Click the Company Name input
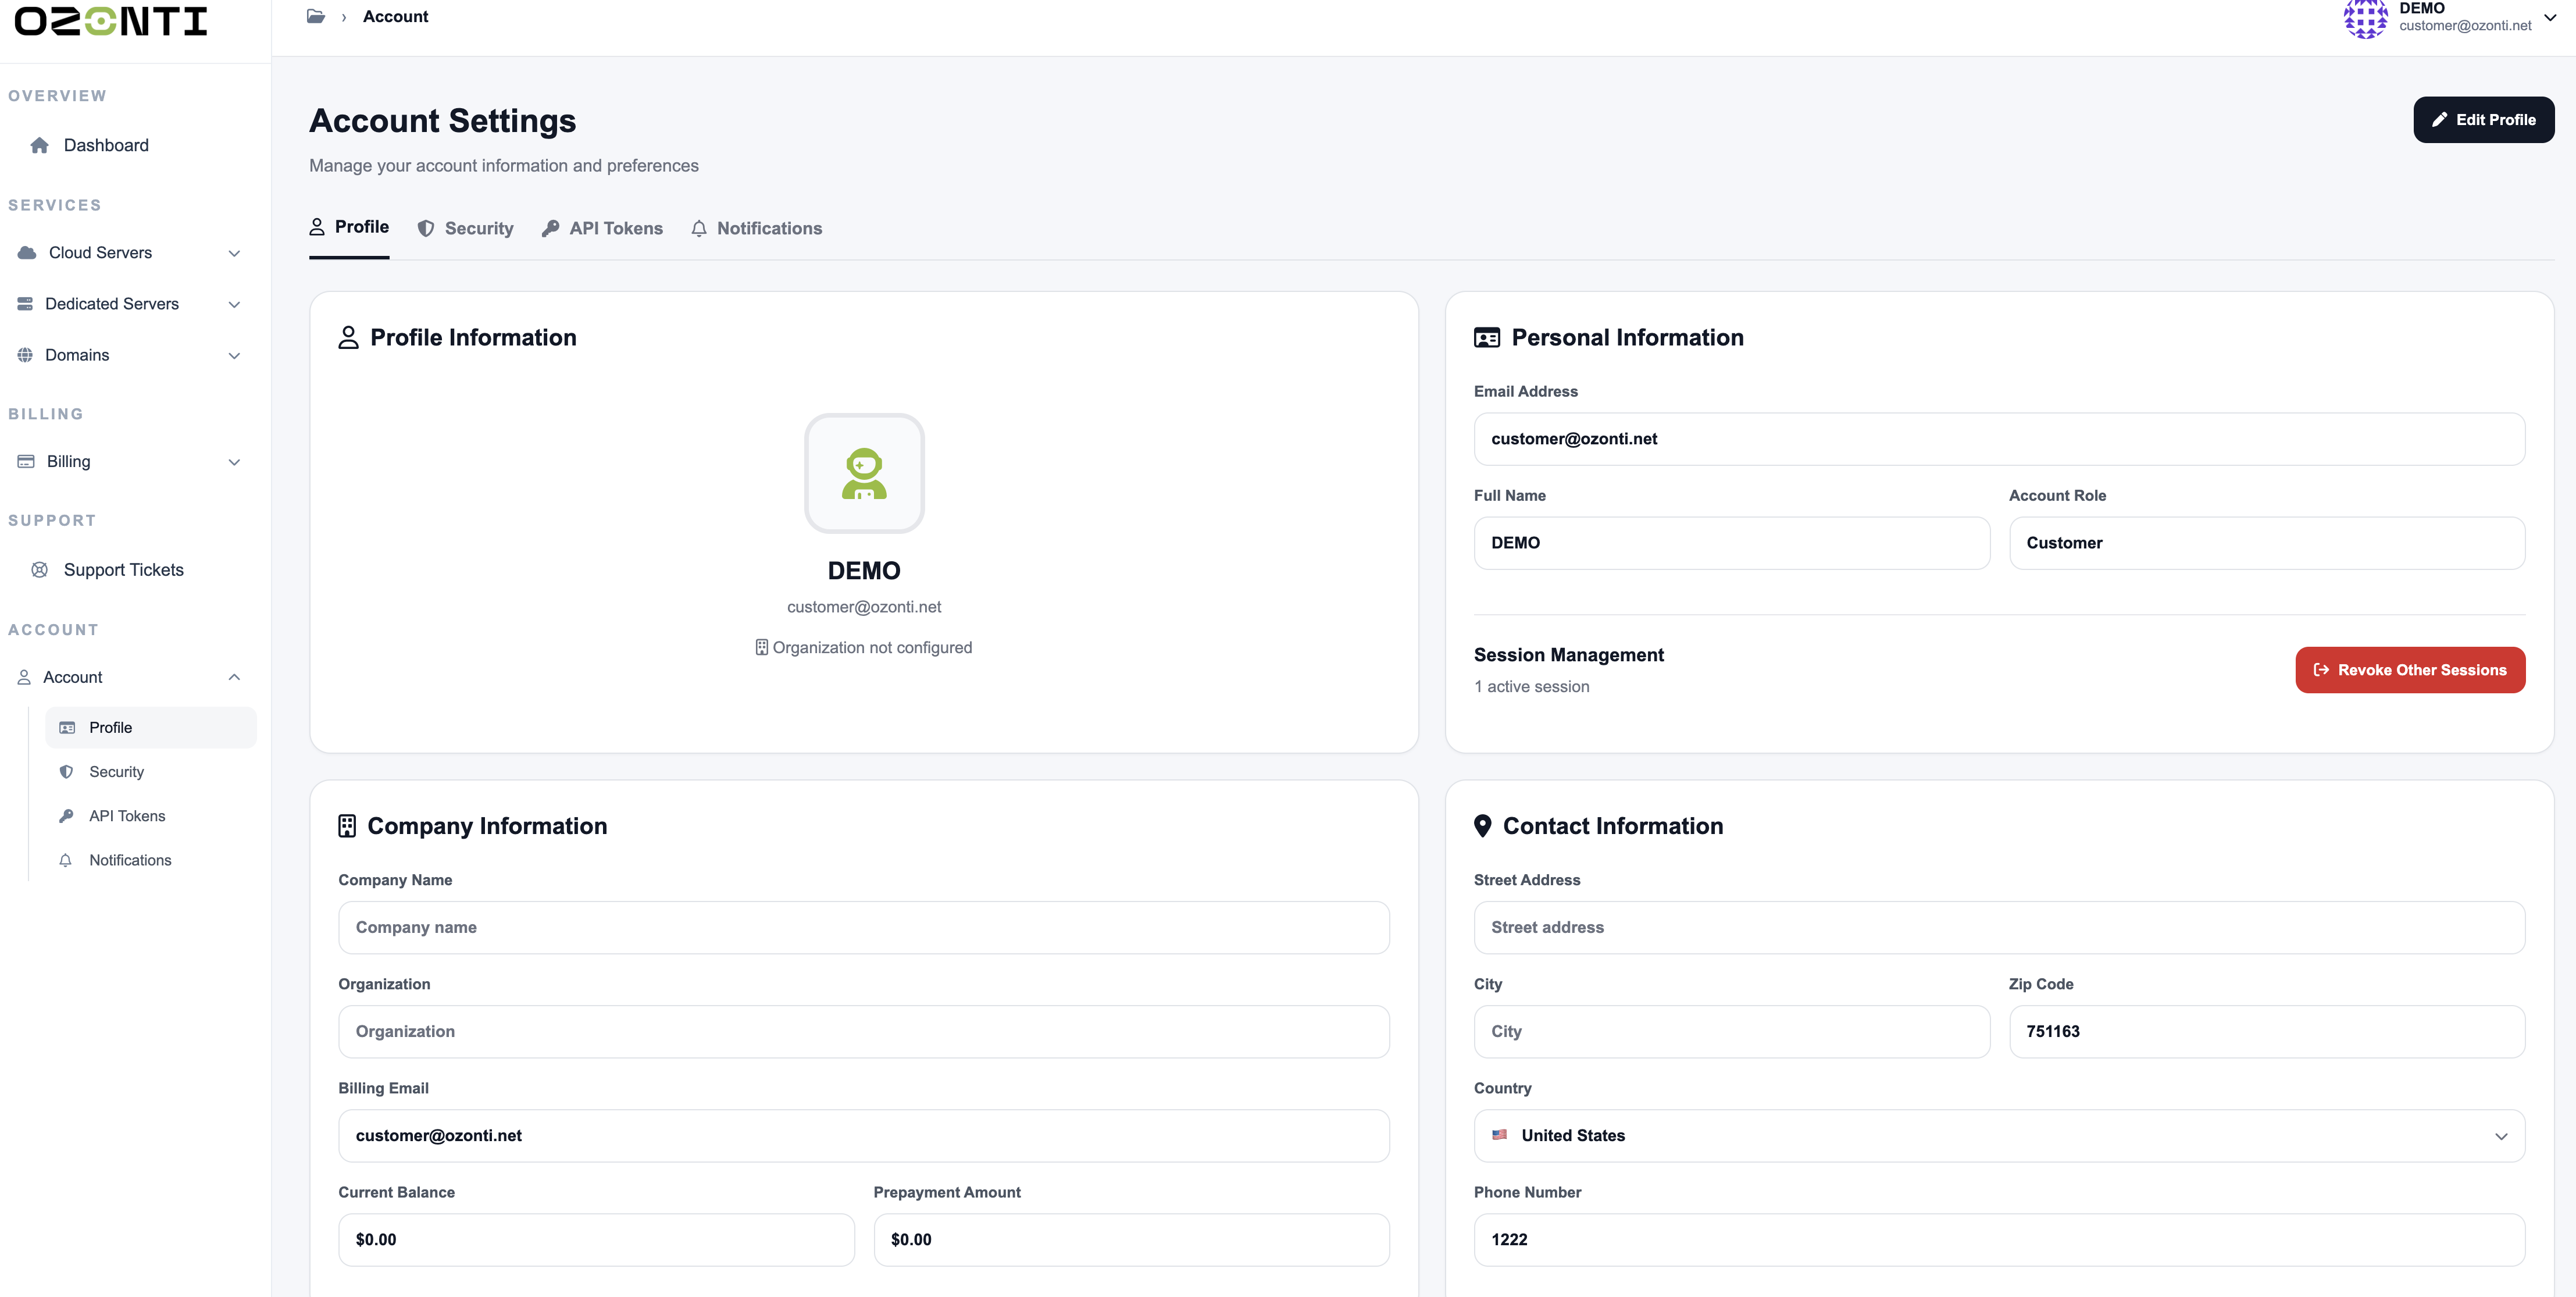This screenshot has width=2576, height=1297. click(864, 928)
